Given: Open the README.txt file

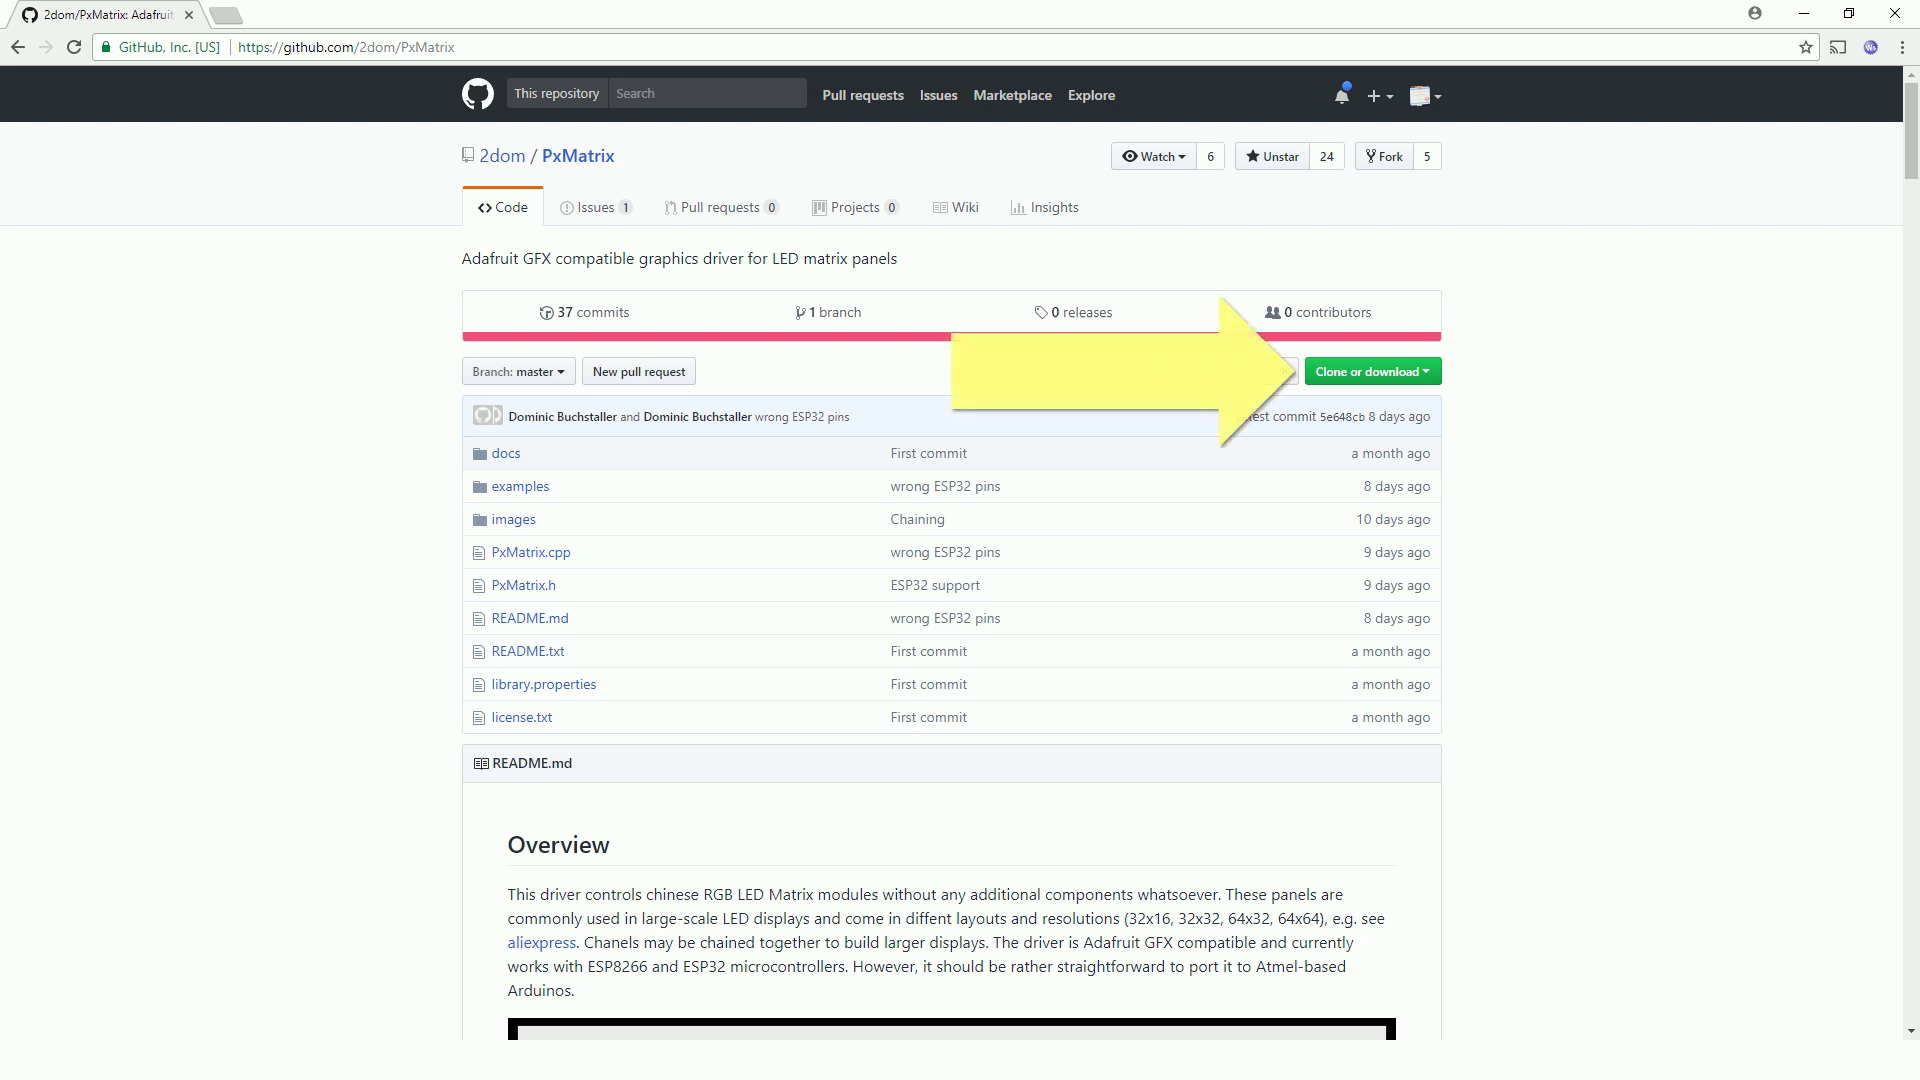Looking at the screenshot, I should click(x=527, y=652).
